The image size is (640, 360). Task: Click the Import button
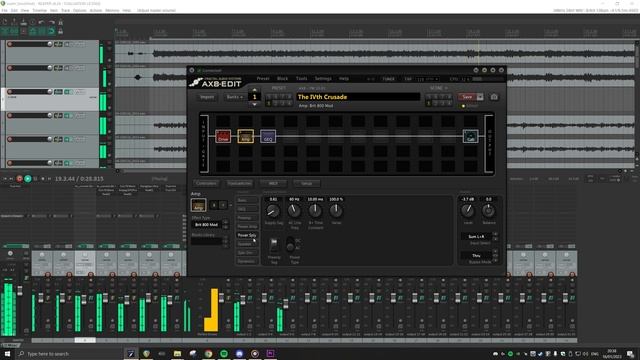207,97
